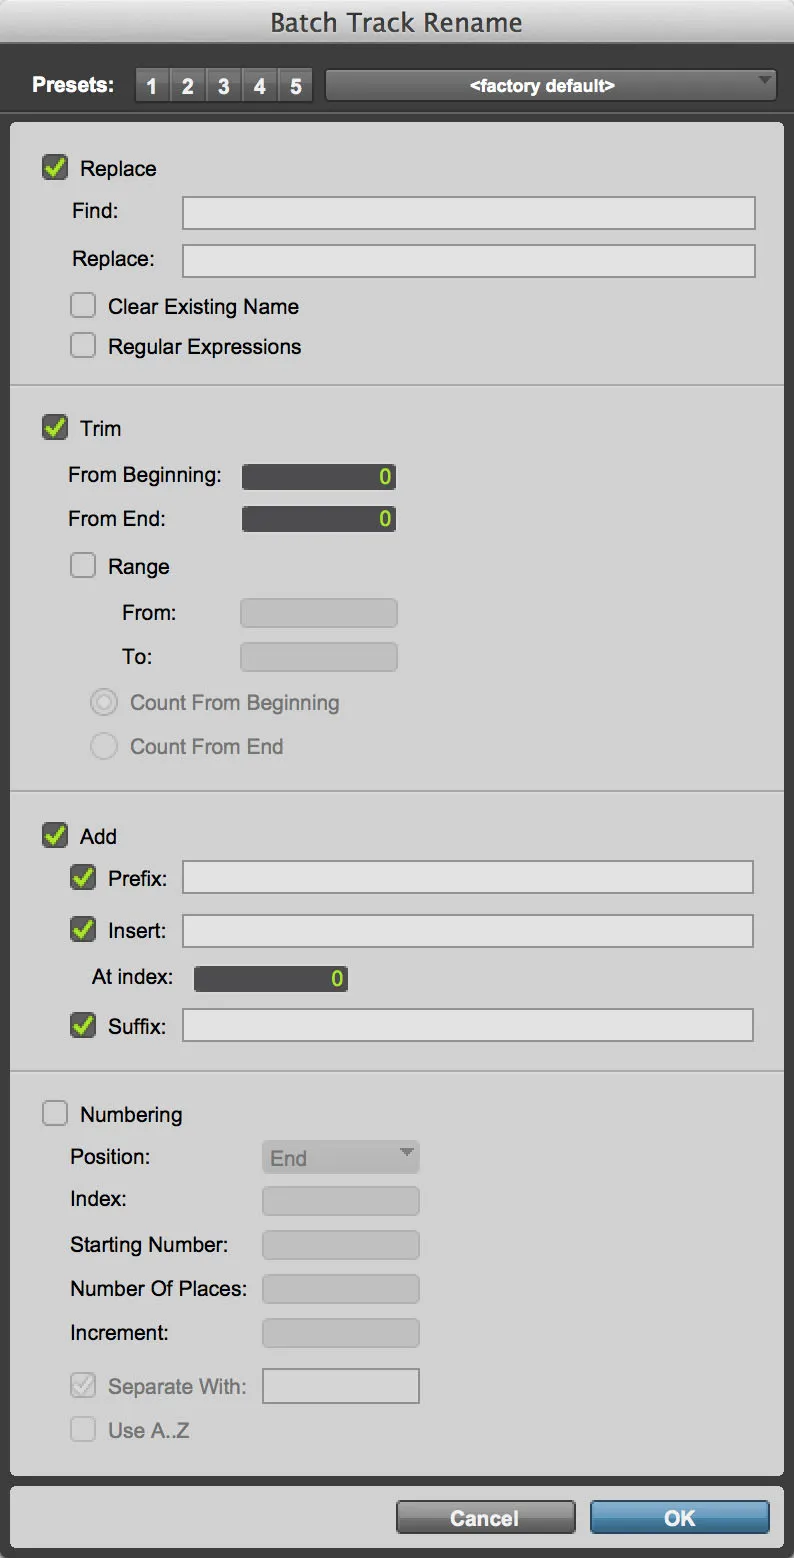Confirm with the OK button
Viewport: 794px width, 1558px height.
(x=679, y=1517)
